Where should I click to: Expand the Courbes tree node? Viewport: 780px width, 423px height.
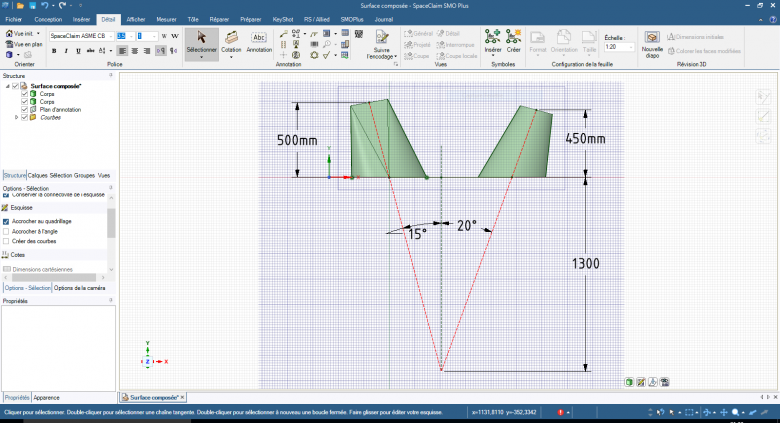(16, 117)
